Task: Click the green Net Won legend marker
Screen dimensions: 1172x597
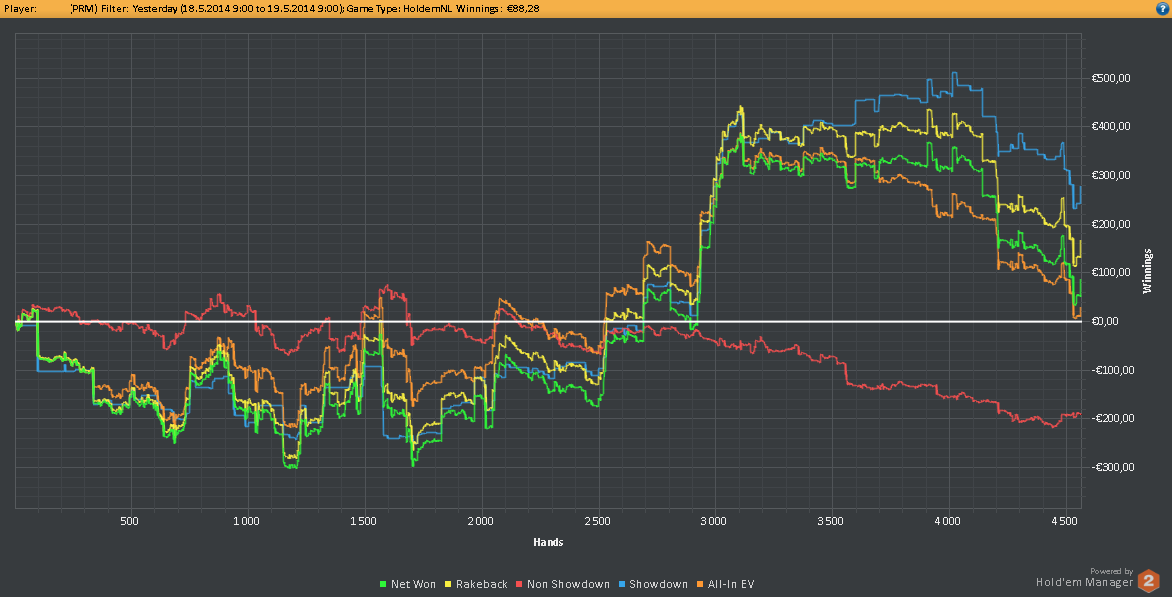Action: point(384,584)
